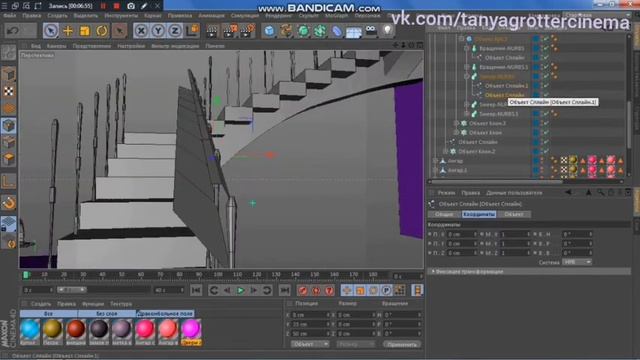Open the Система HPB dropdown
The image size is (640, 360).
[577, 262]
